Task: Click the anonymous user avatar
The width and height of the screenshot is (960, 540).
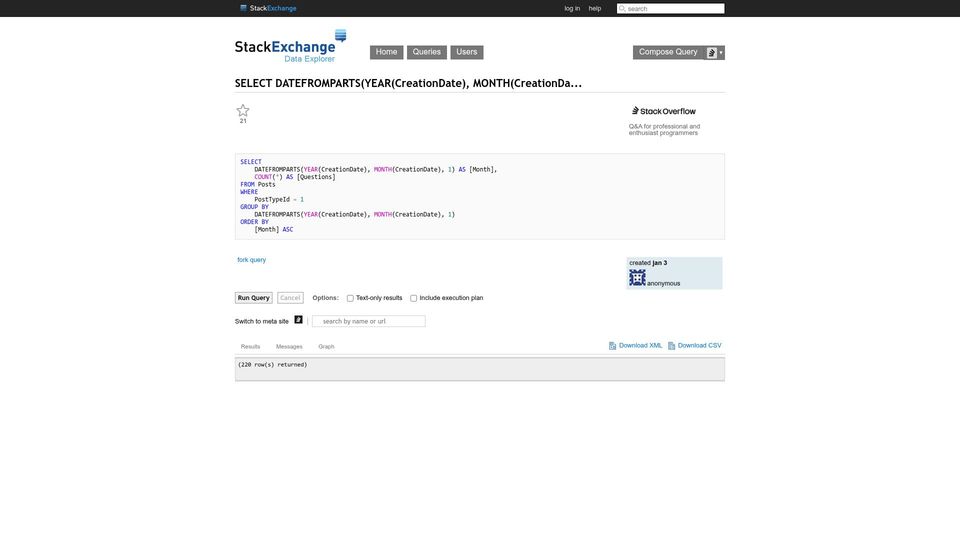Action: [637, 278]
